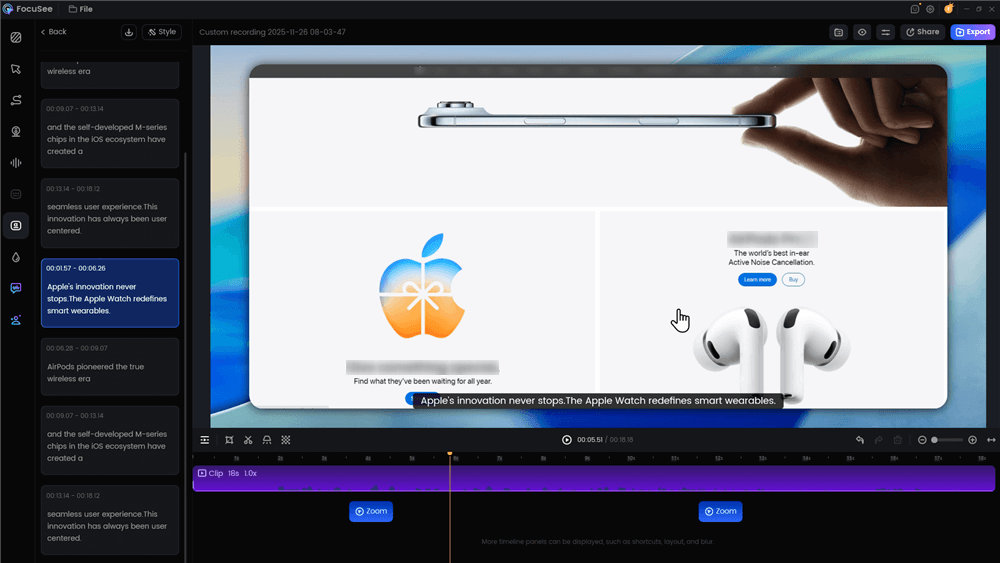Open the water drop watermark panel
1000x563 pixels.
(x=16, y=257)
